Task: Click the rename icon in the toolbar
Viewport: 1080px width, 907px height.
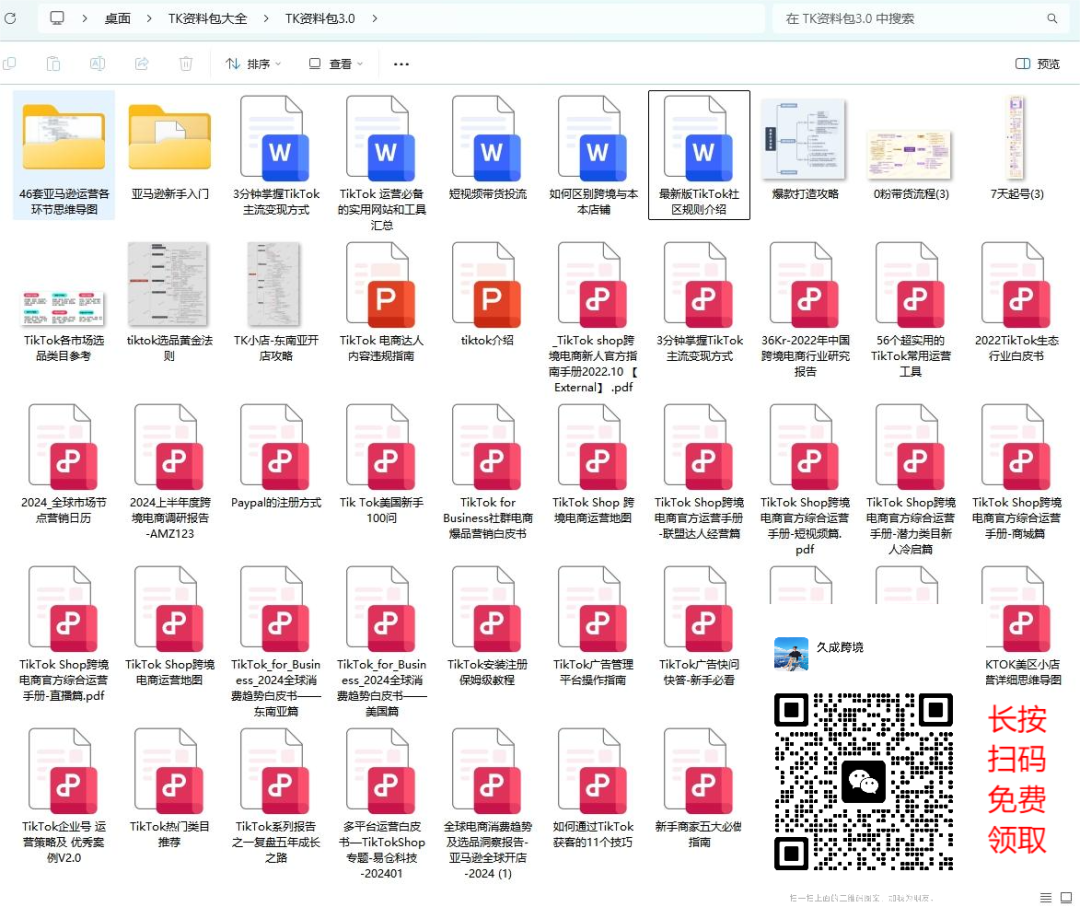Action: click(97, 64)
